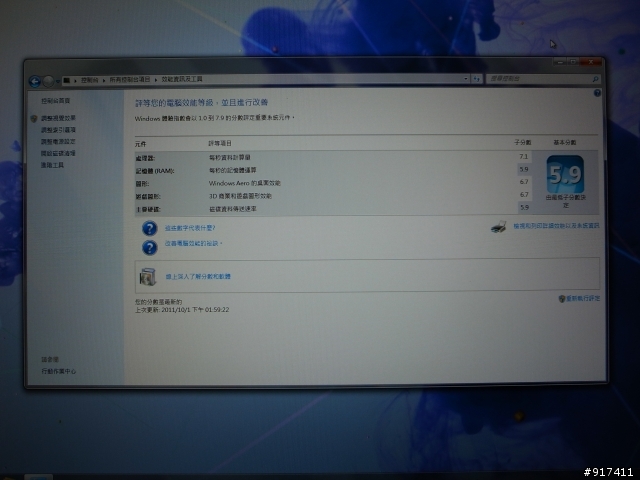This screenshot has height=480, width=640.
Task: Open the address bar history dropdown
Action: [x=466, y=78]
